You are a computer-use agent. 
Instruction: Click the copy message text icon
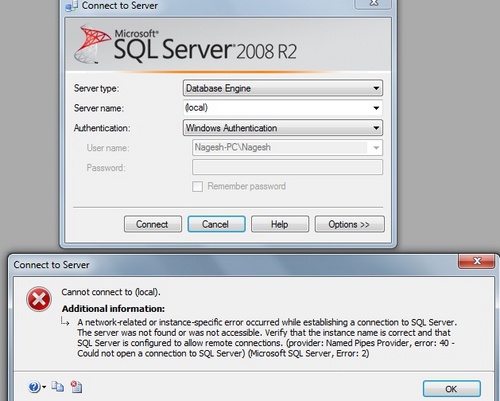coord(58,387)
